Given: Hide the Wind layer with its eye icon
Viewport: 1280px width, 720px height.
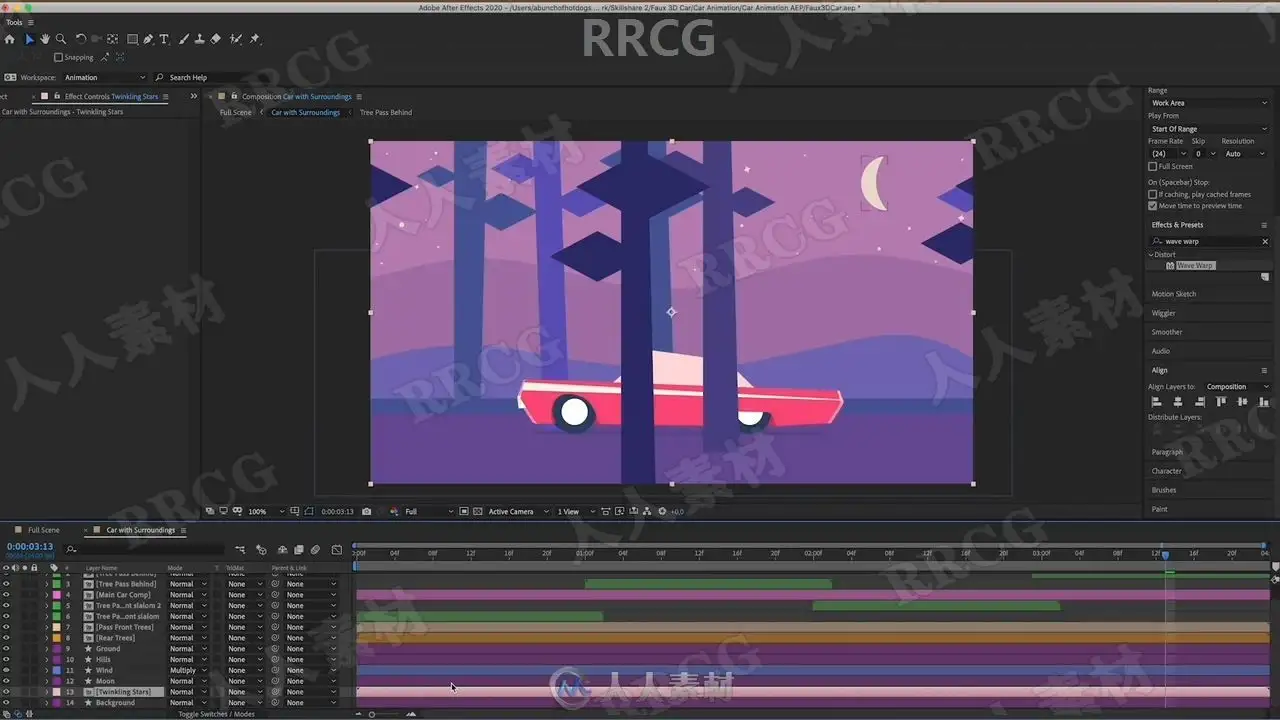Looking at the screenshot, I should (x=6, y=670).
